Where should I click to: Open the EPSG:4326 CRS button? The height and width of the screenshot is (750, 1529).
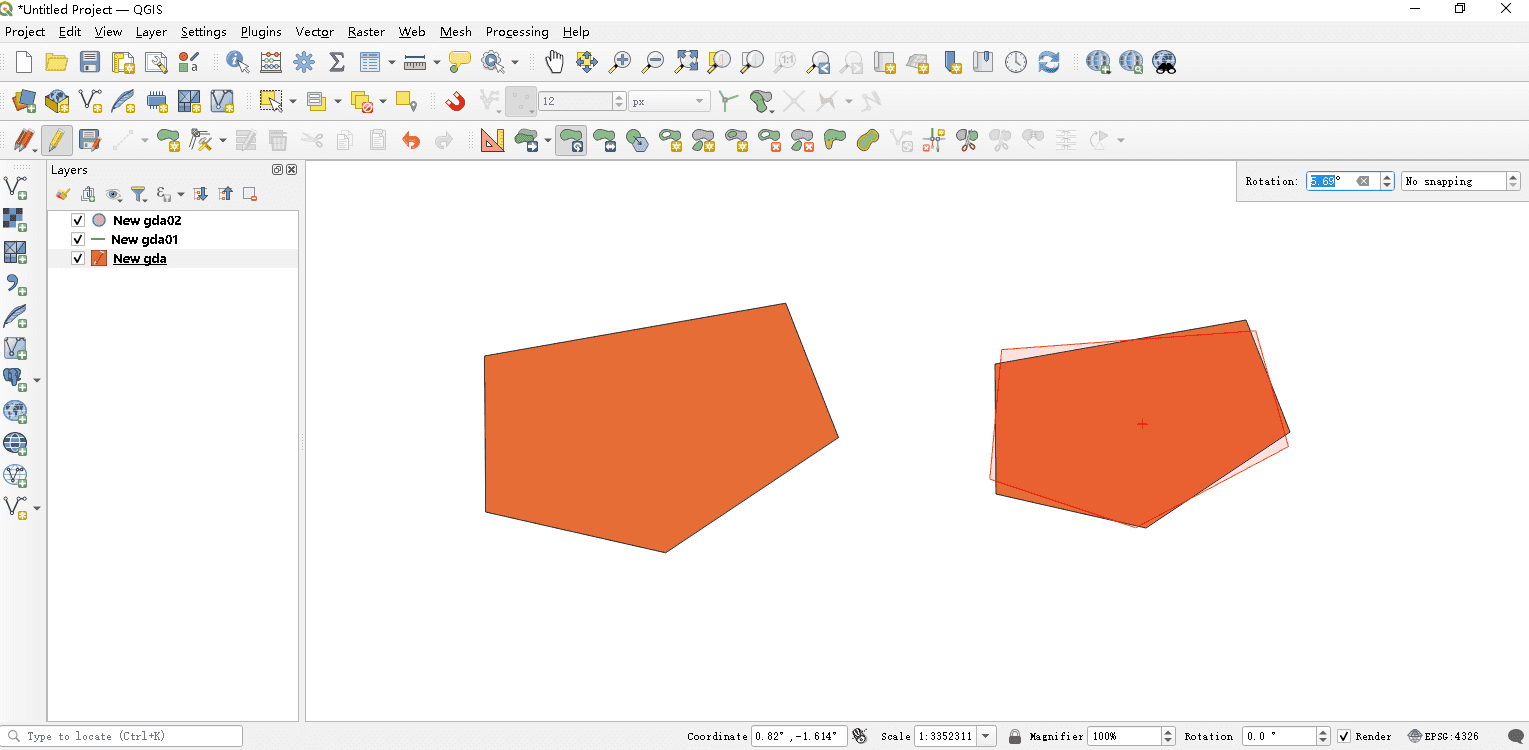1442,736
